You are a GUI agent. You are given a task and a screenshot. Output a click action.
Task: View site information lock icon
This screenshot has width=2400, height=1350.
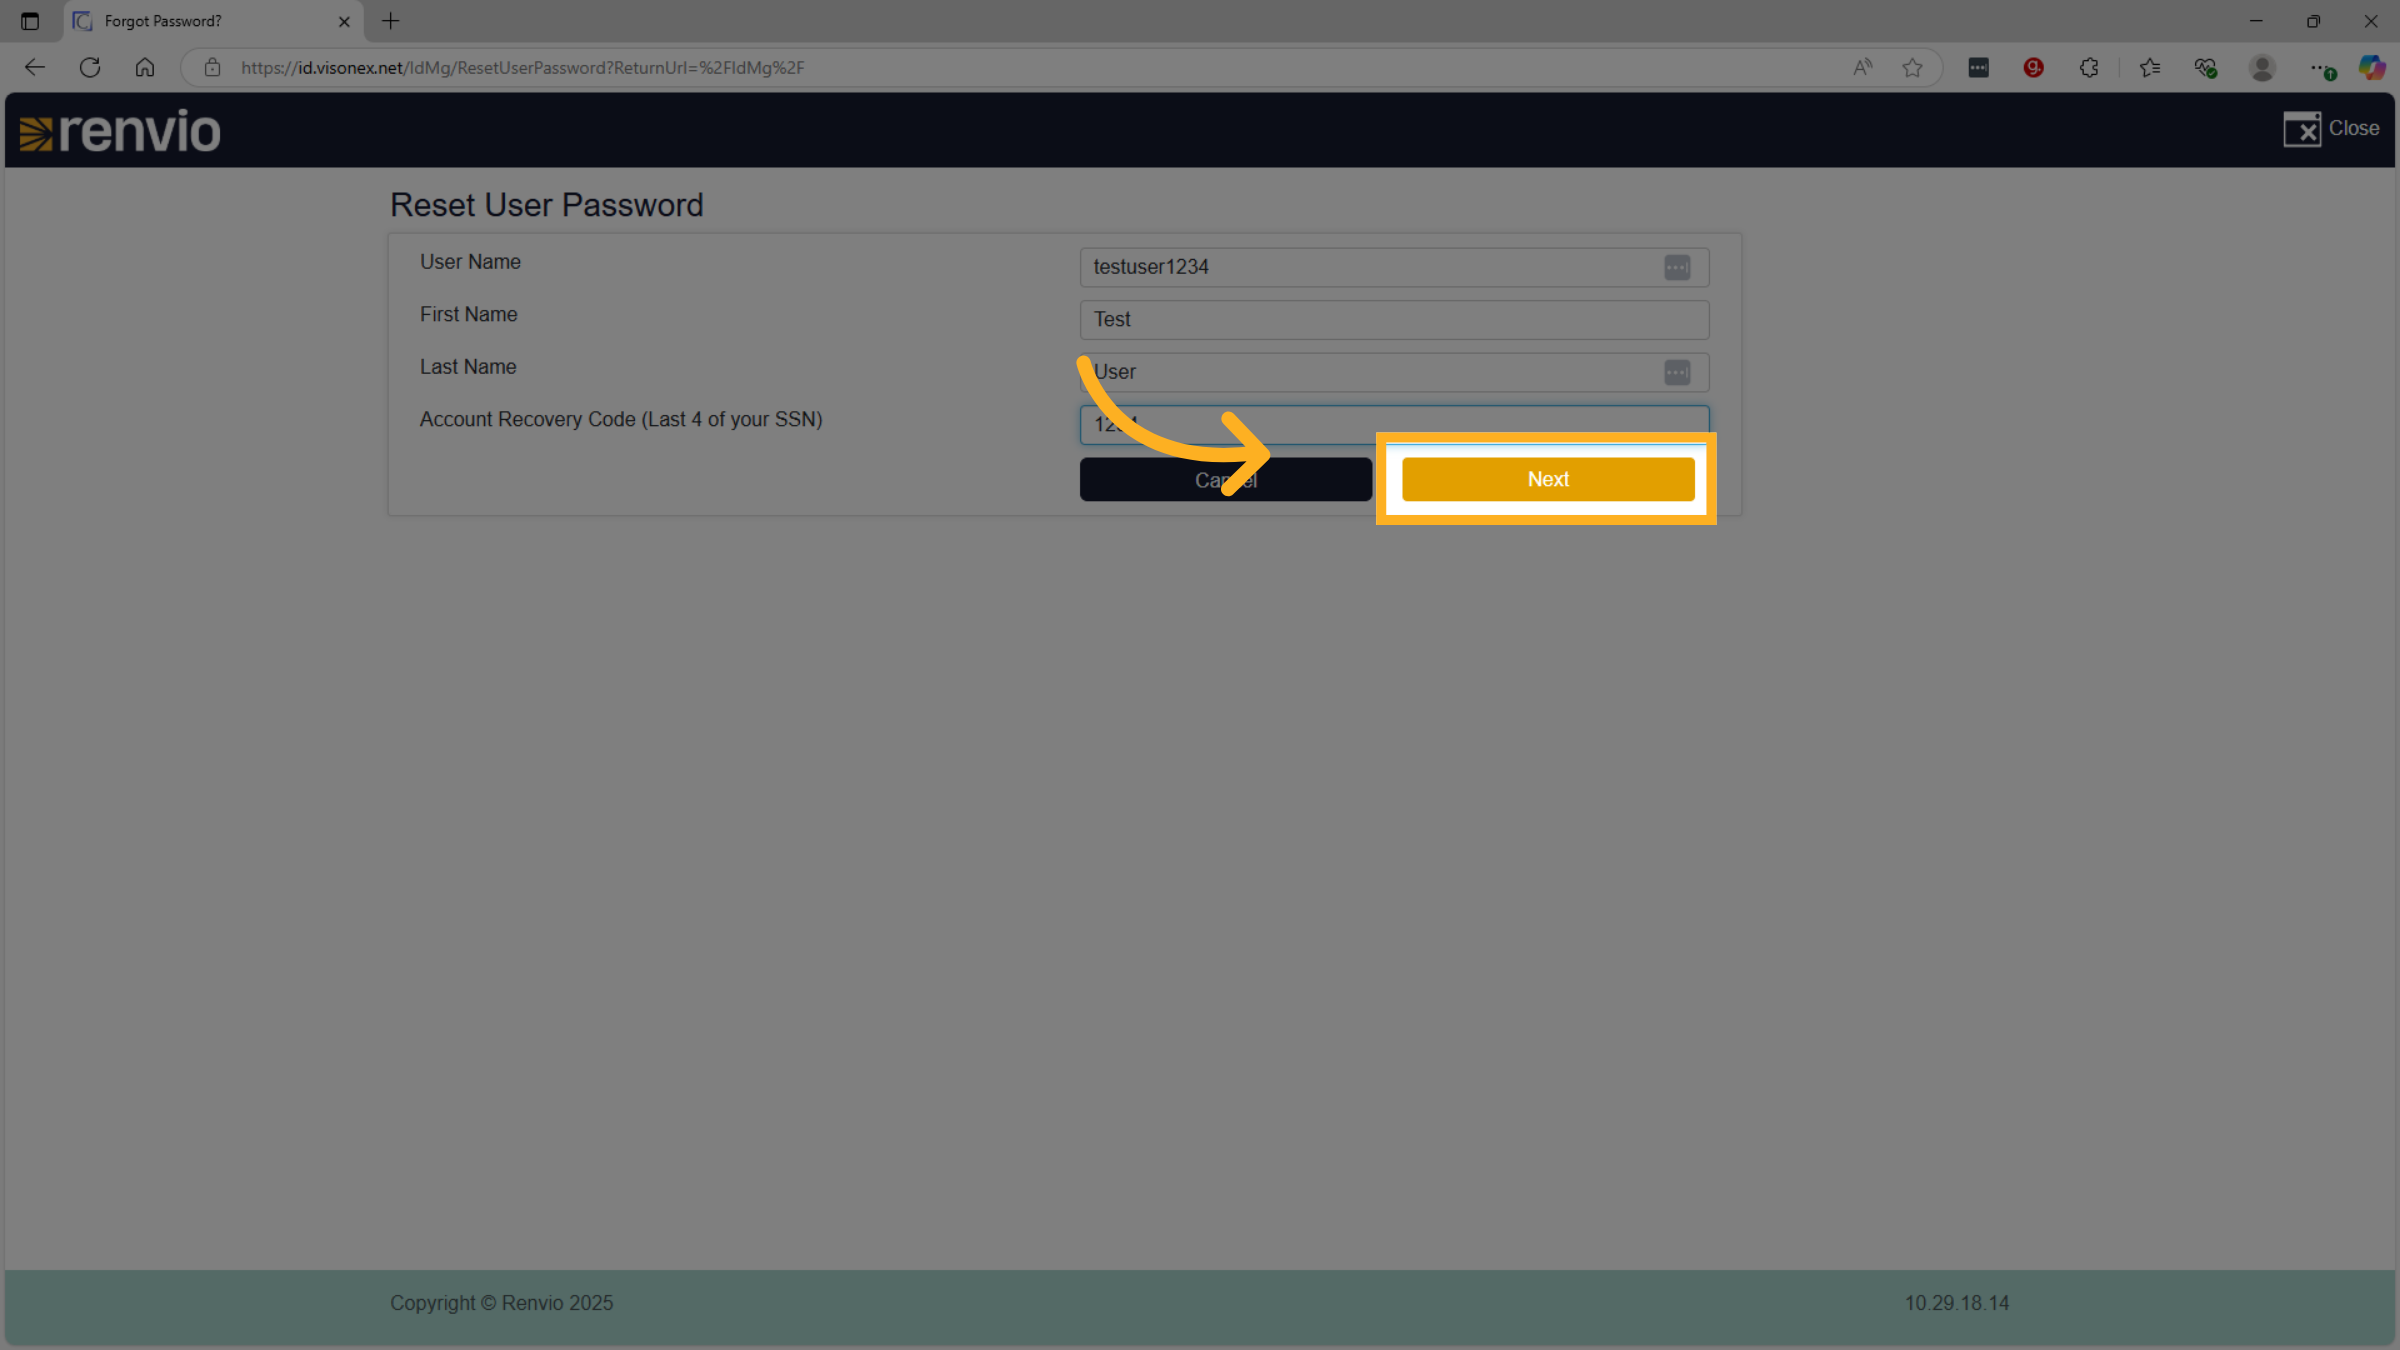coord(212,68)
